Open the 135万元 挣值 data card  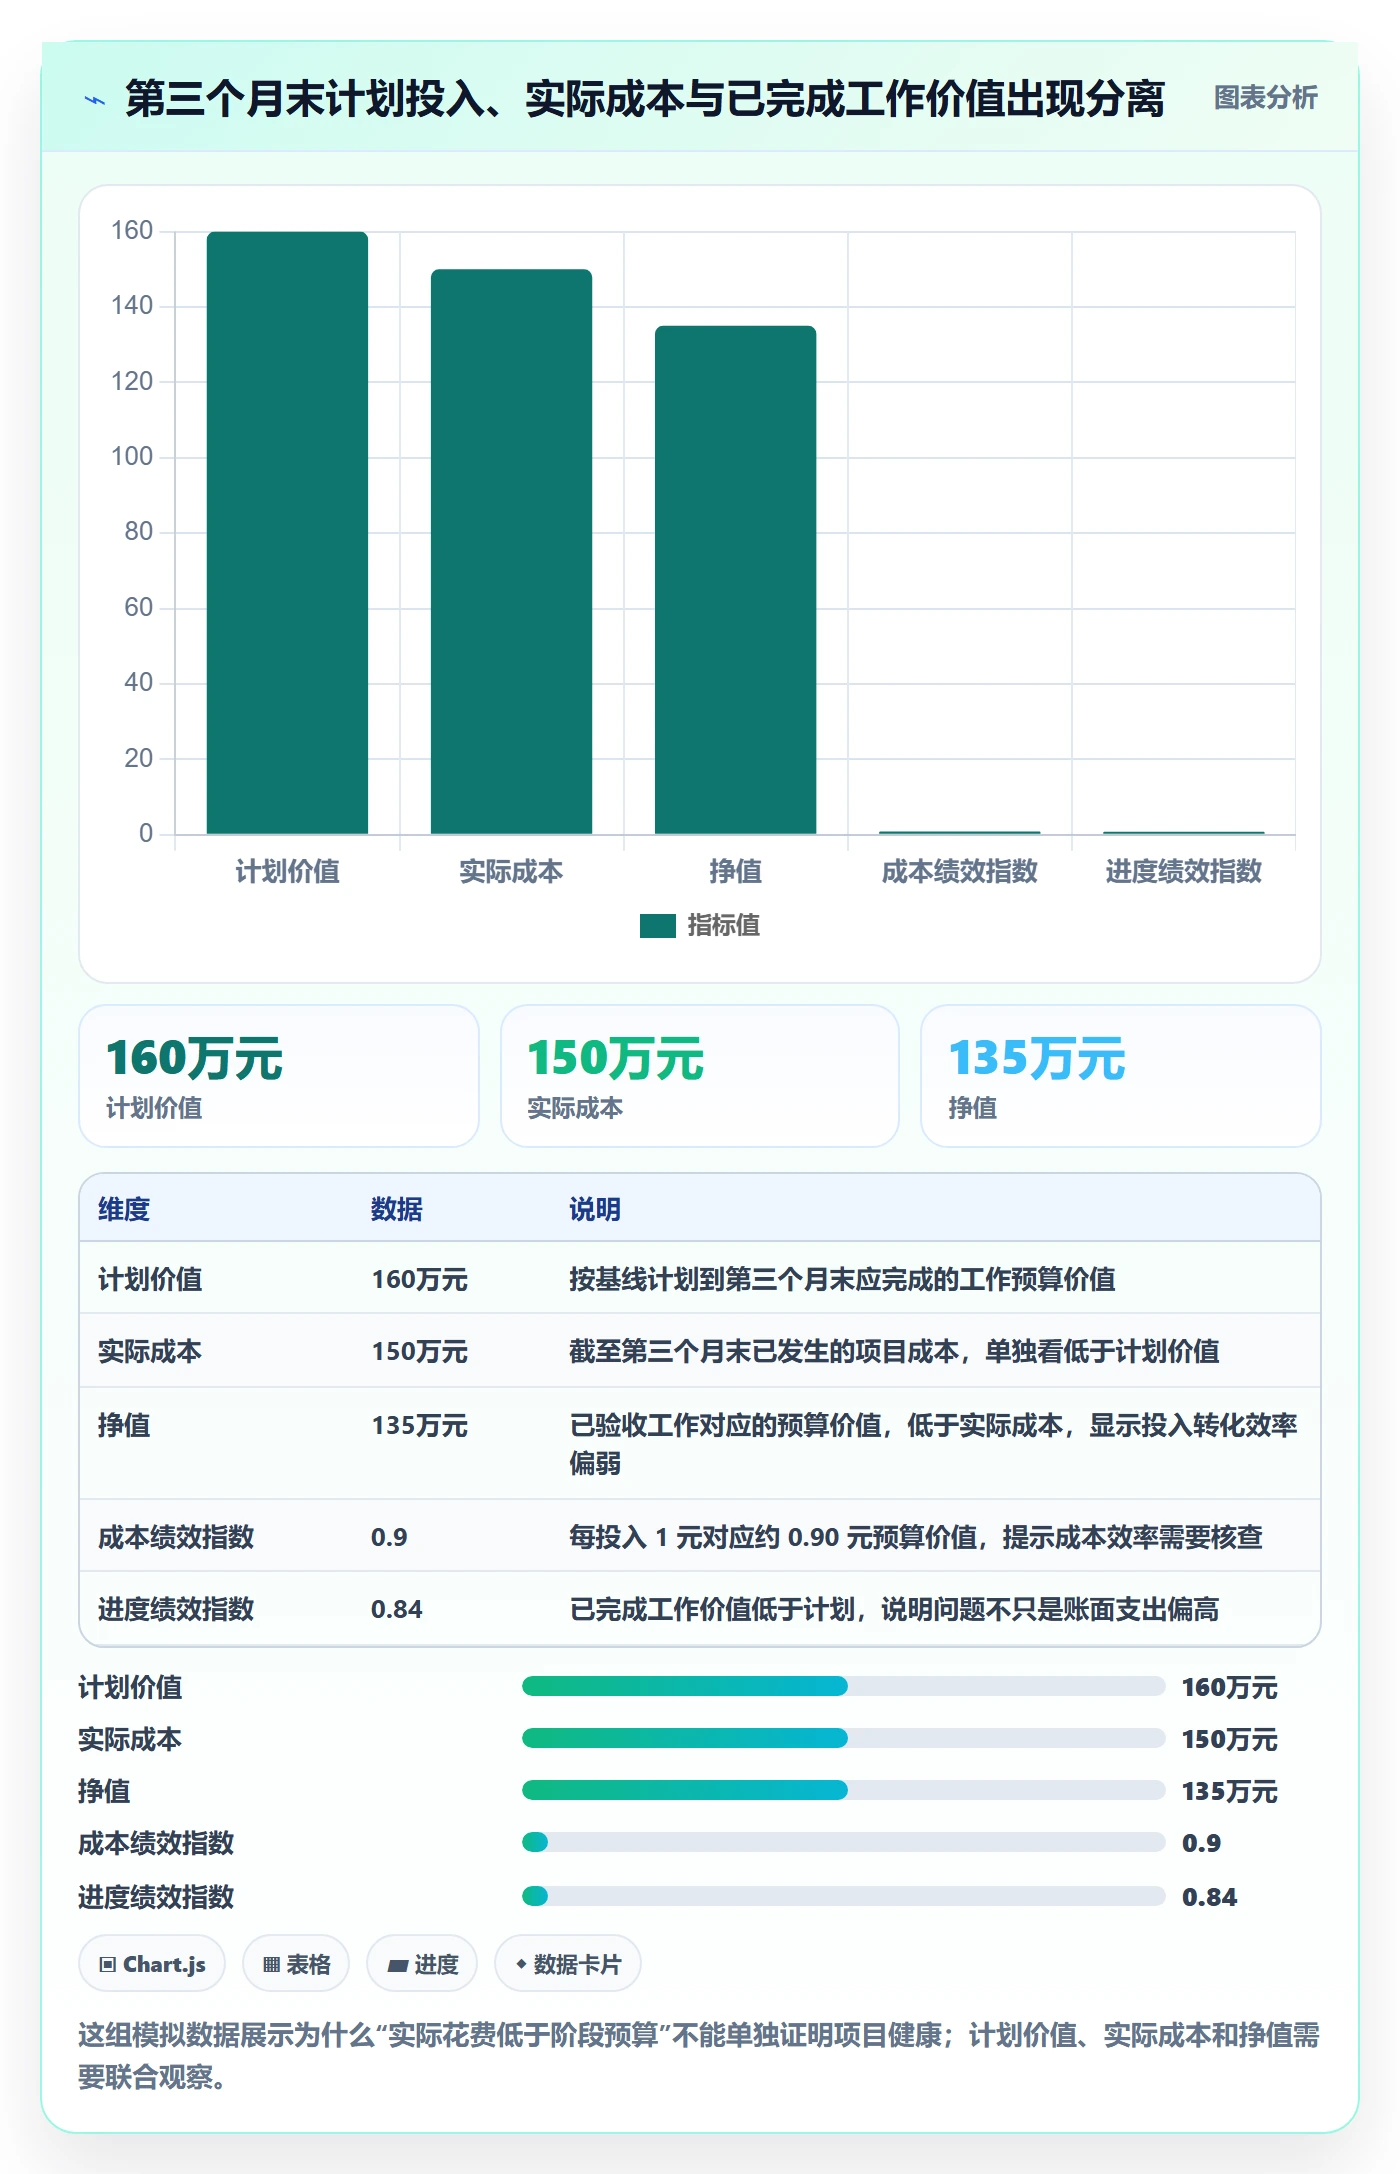pyautogui.click(x=1121, y=1076)
